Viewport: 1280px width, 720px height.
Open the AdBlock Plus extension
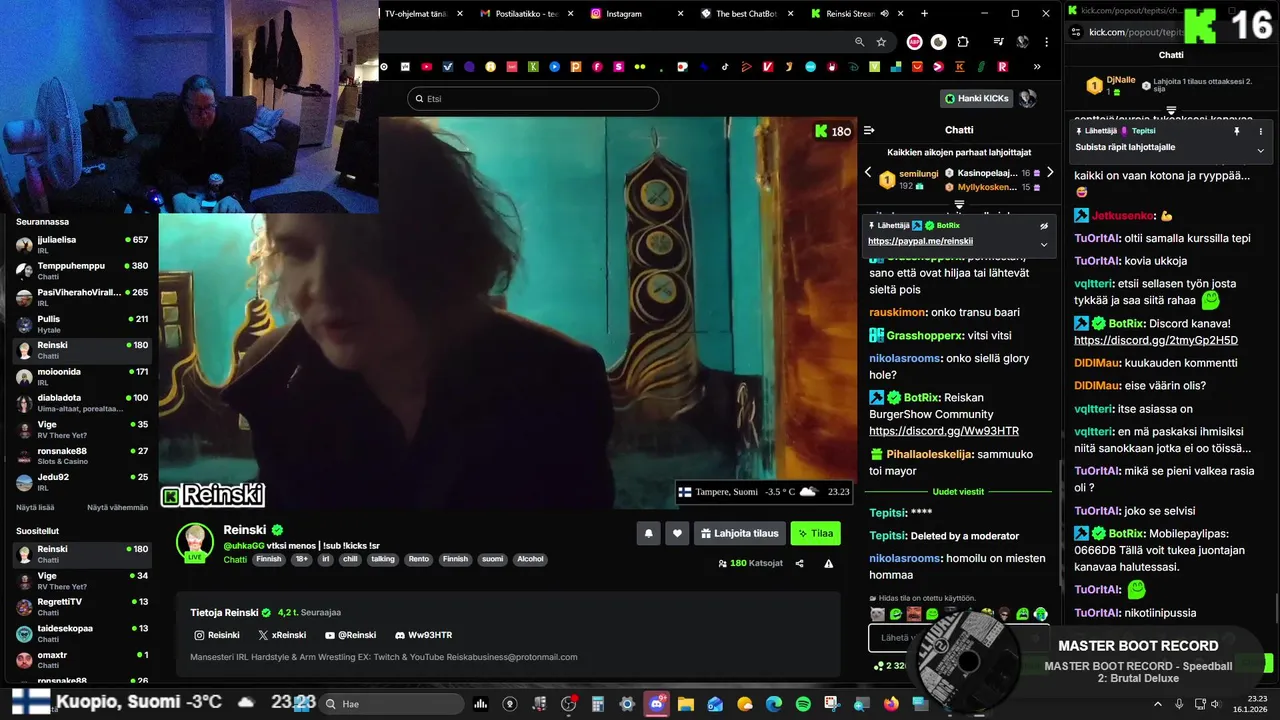point(914,42)
